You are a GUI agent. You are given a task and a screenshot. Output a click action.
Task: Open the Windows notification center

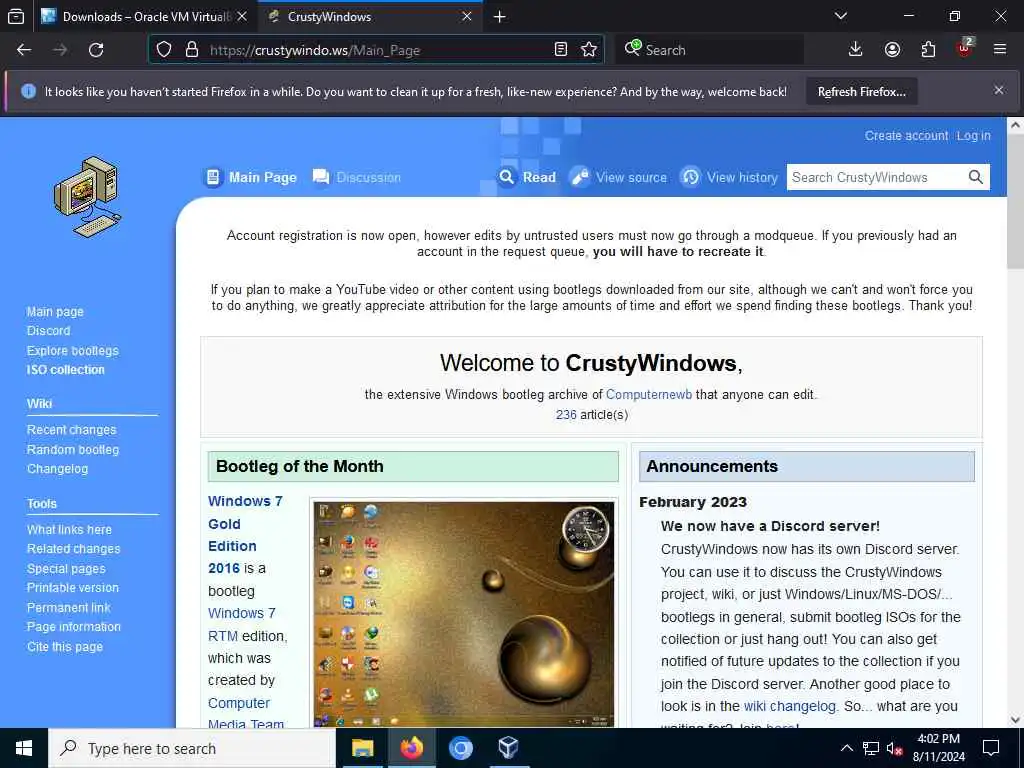point(991,748)
